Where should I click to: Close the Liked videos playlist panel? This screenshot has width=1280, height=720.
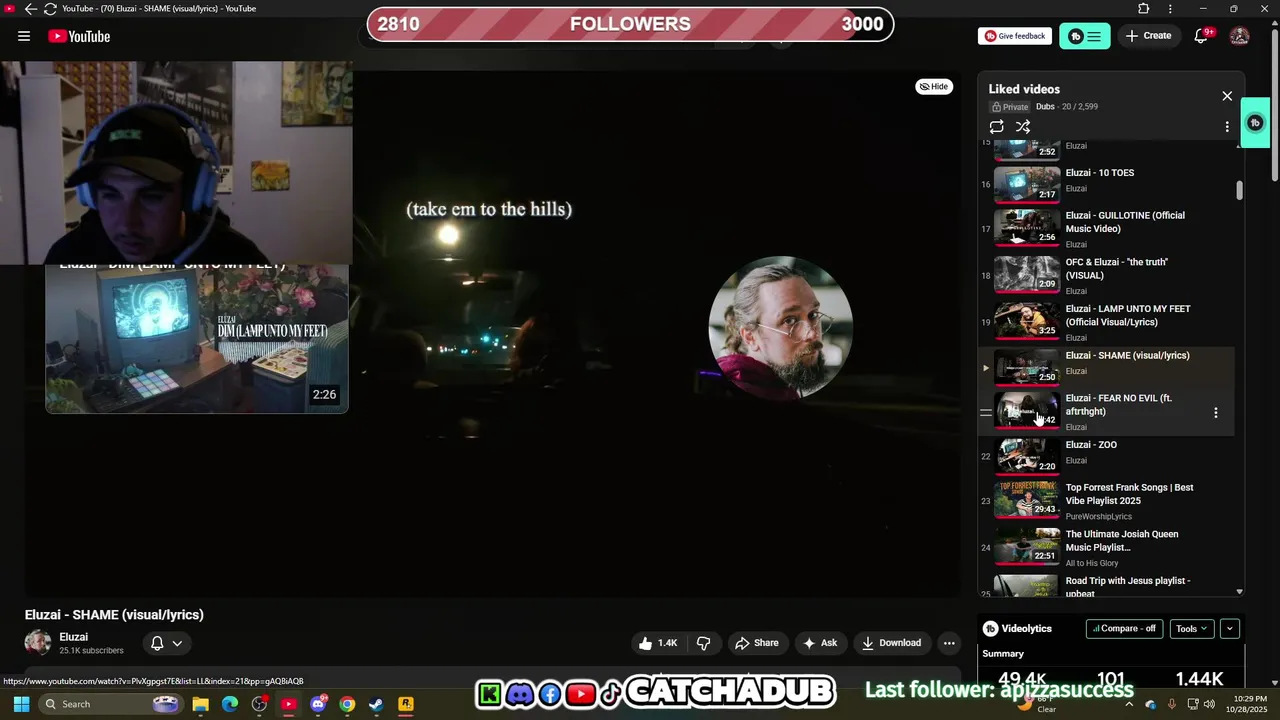(x=1227, y=96)
